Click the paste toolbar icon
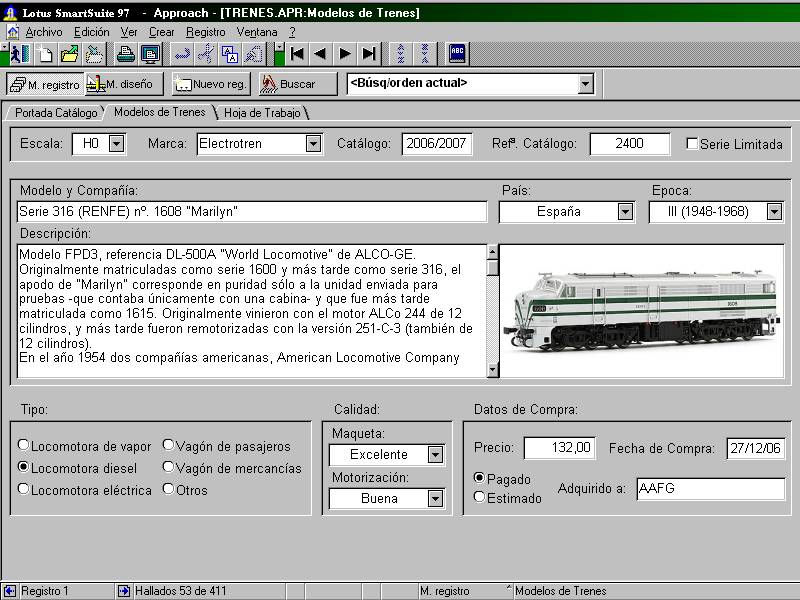The width and height of the screenshot is (800, 600). [x=254, y=54]
